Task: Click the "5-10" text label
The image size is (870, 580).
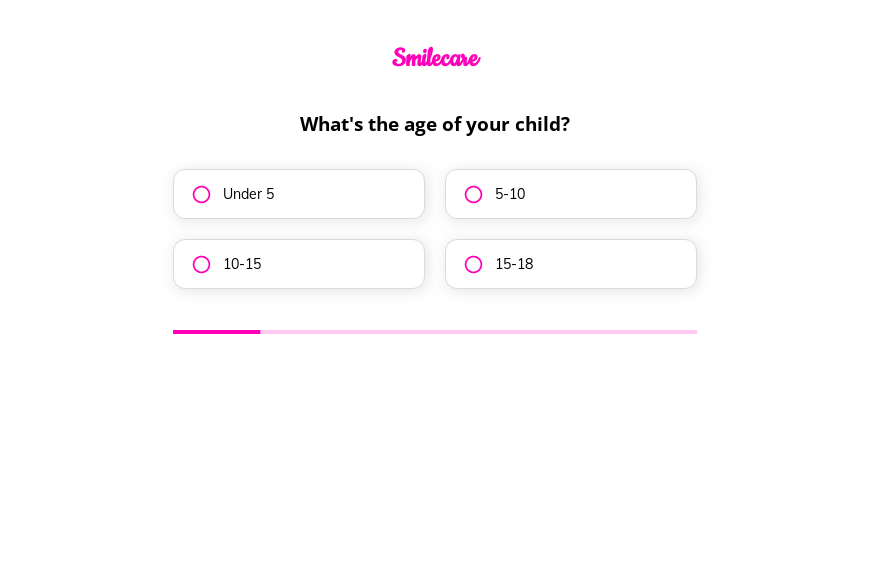Action: tap(510, 194)
